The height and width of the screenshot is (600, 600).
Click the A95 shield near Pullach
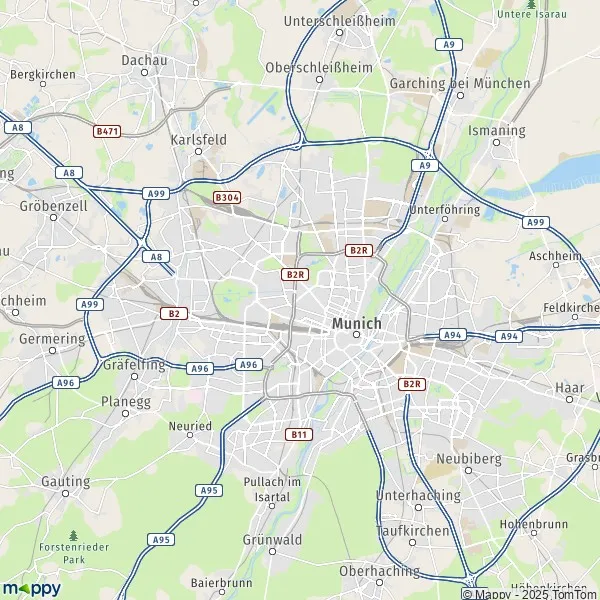tap(209, 490)
